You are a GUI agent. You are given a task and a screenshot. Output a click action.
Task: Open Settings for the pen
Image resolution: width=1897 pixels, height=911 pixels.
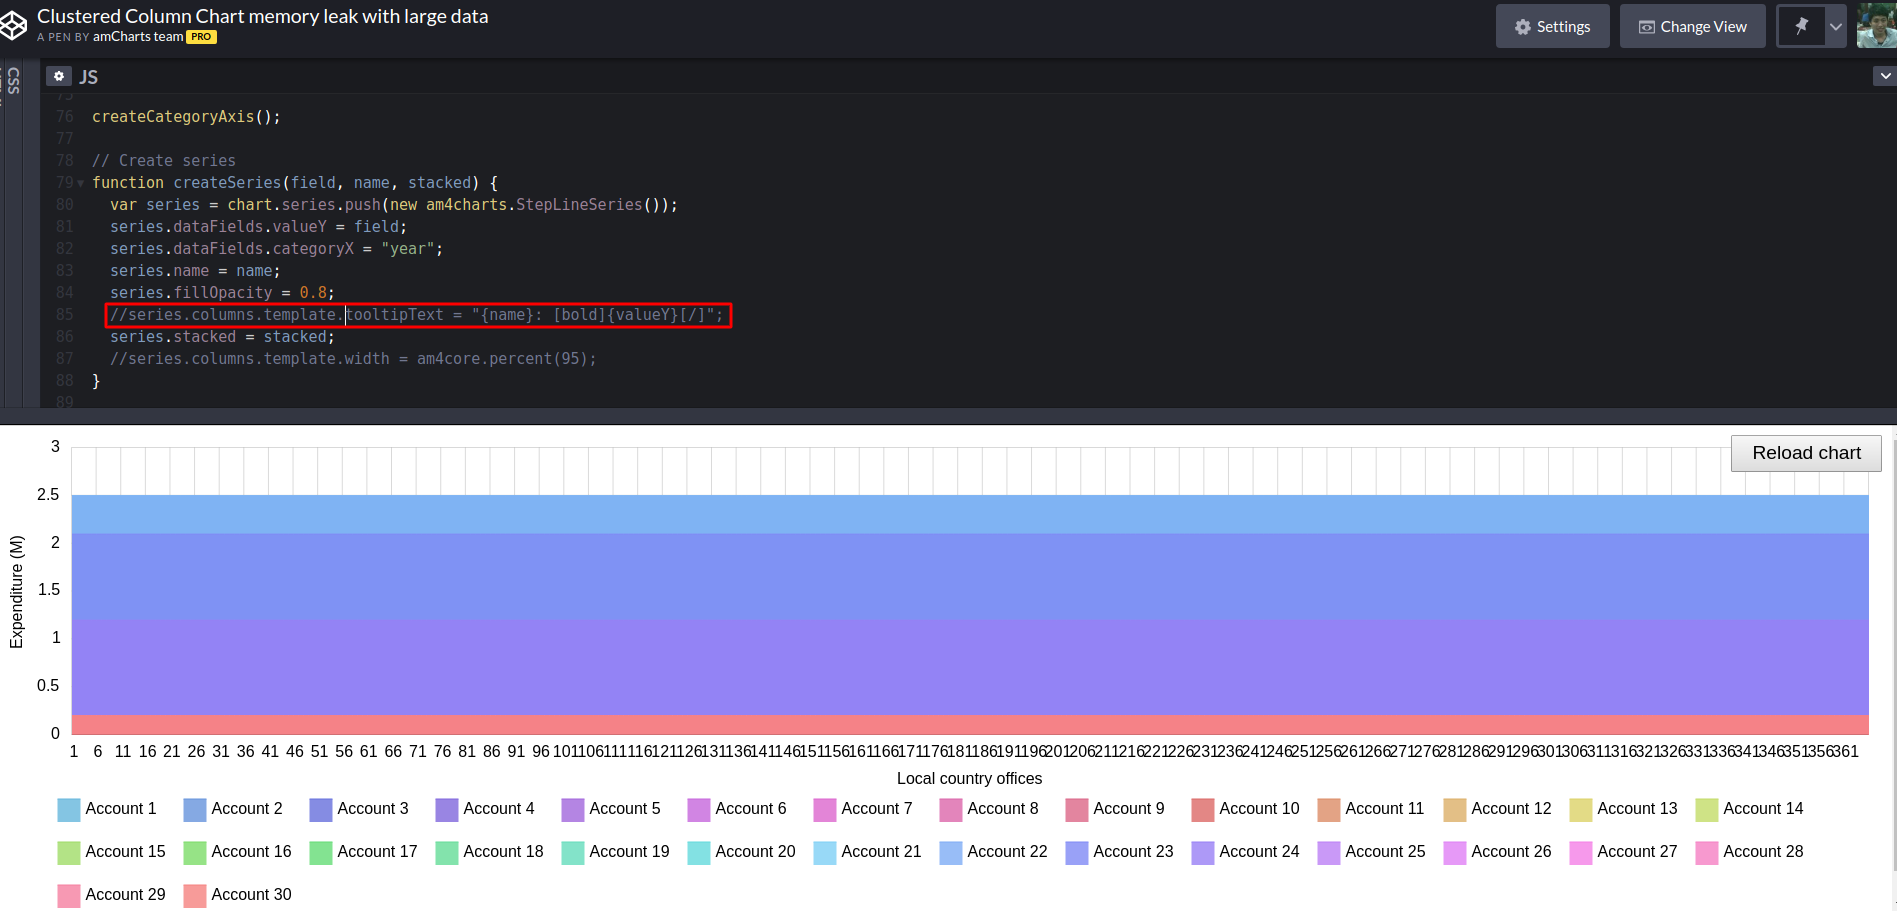tap(1552, 26)
